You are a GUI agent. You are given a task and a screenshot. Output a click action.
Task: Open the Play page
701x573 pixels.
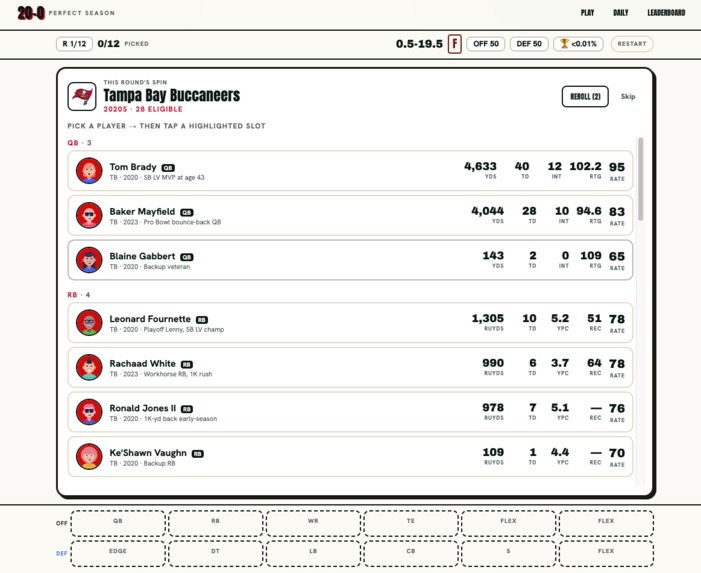click(587, 13)
